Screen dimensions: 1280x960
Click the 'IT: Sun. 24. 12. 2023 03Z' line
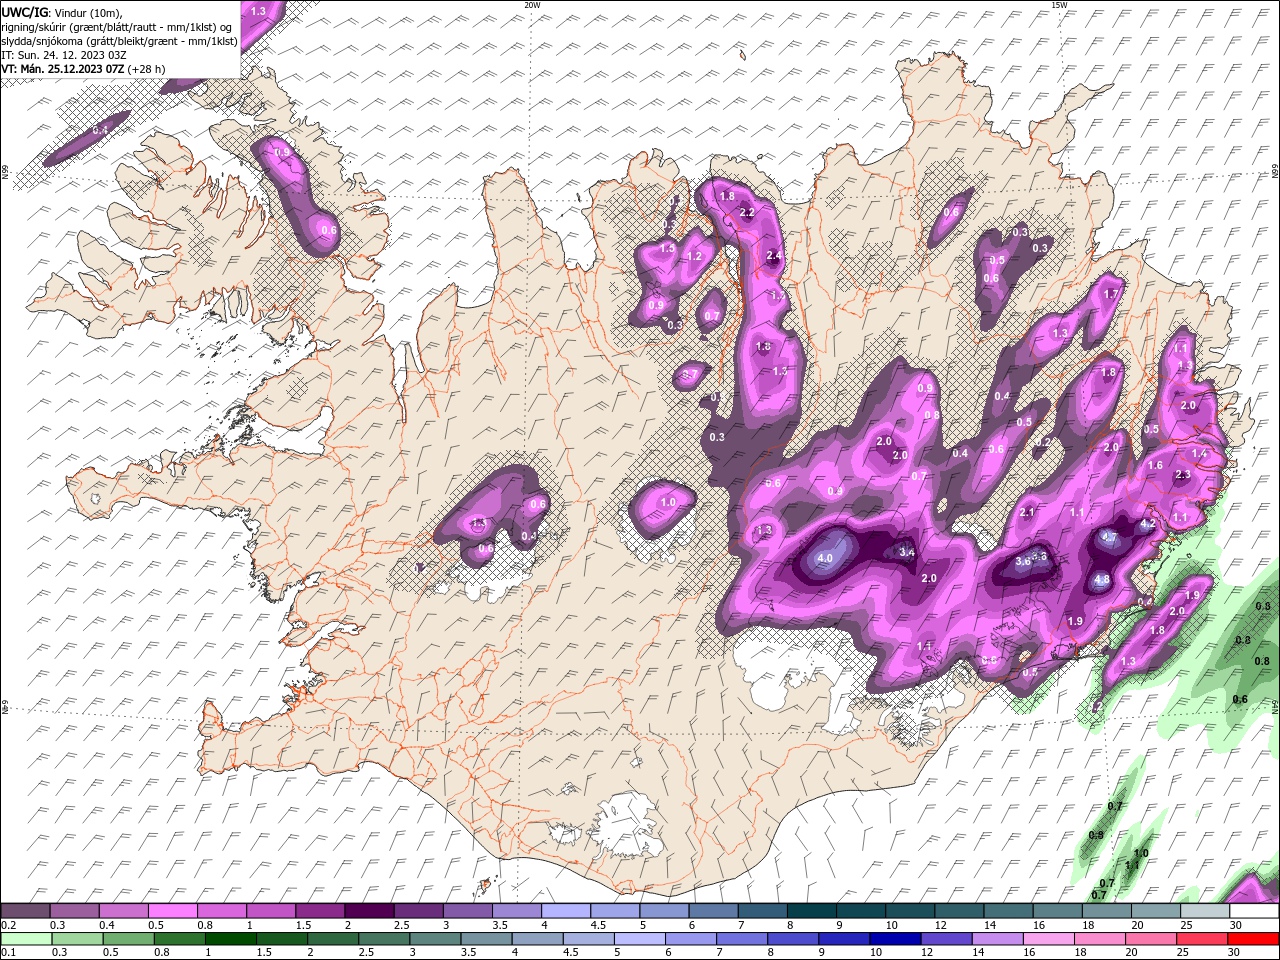(63, 55)
